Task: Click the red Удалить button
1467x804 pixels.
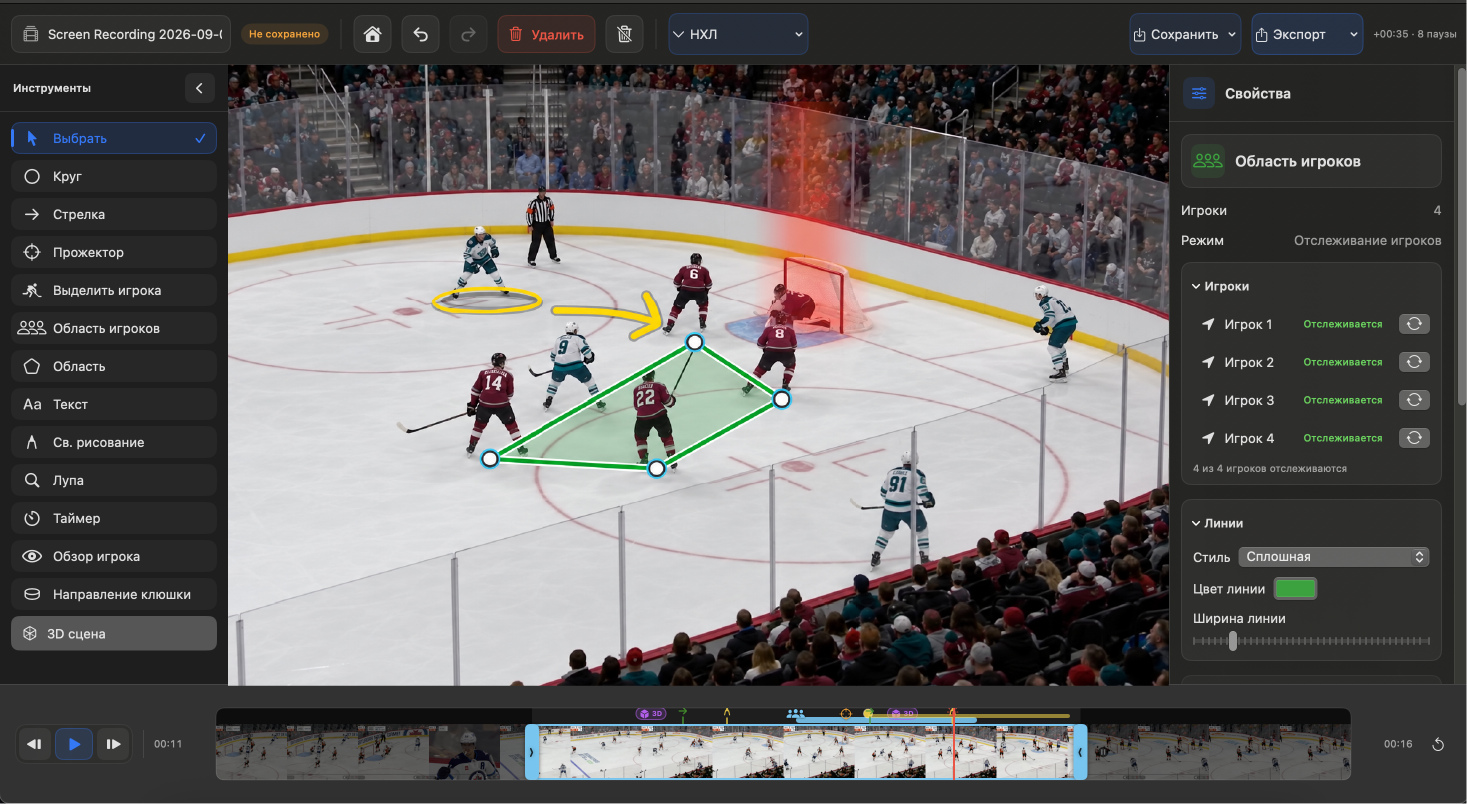Action: [x=546, y=34]
